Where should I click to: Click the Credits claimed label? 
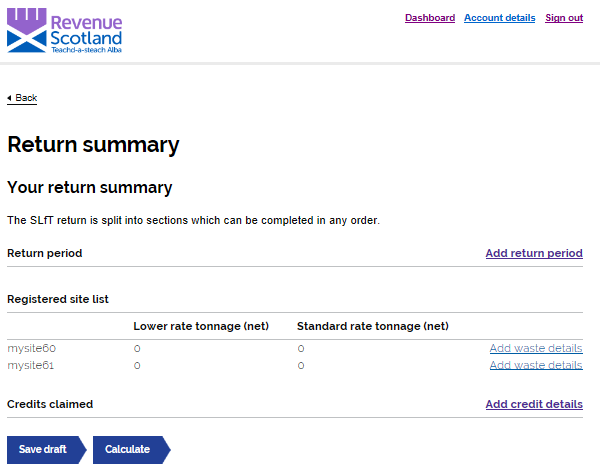tap(50, 404)
